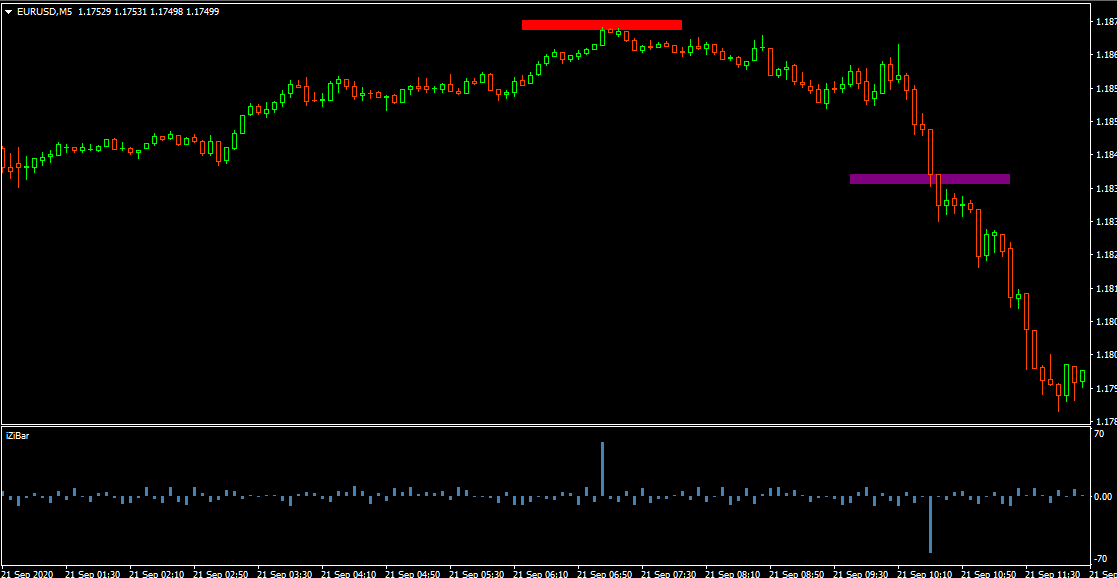Click the 1.187 price axis label
The image size is (1117, 578).
[1106, 21]
